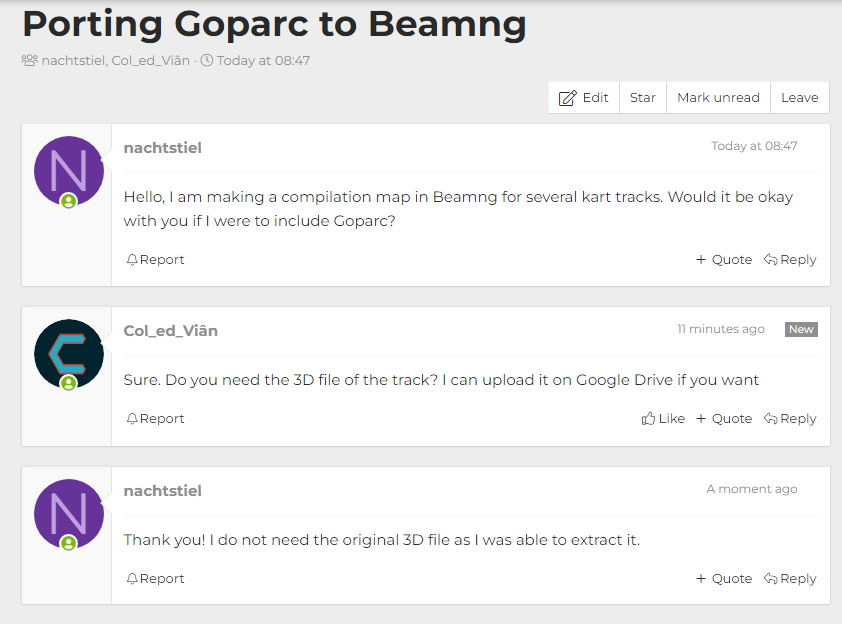
Task: Quote the first message about Goparc
Action: (x=724, y=260)
